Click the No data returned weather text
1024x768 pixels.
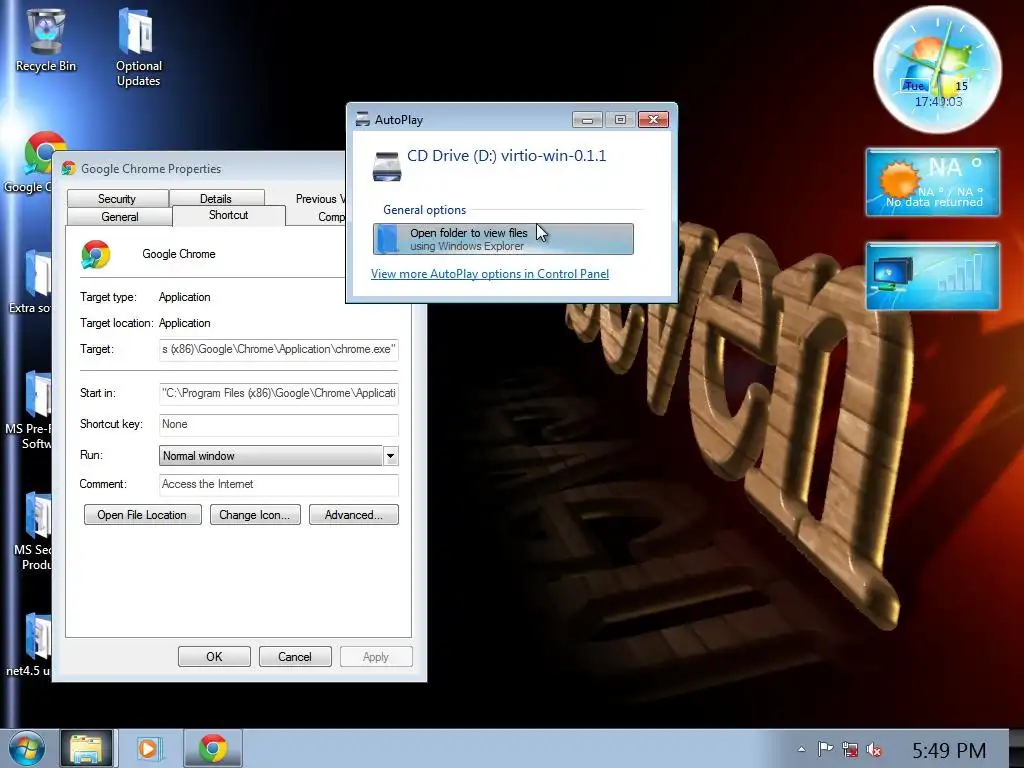934,202
